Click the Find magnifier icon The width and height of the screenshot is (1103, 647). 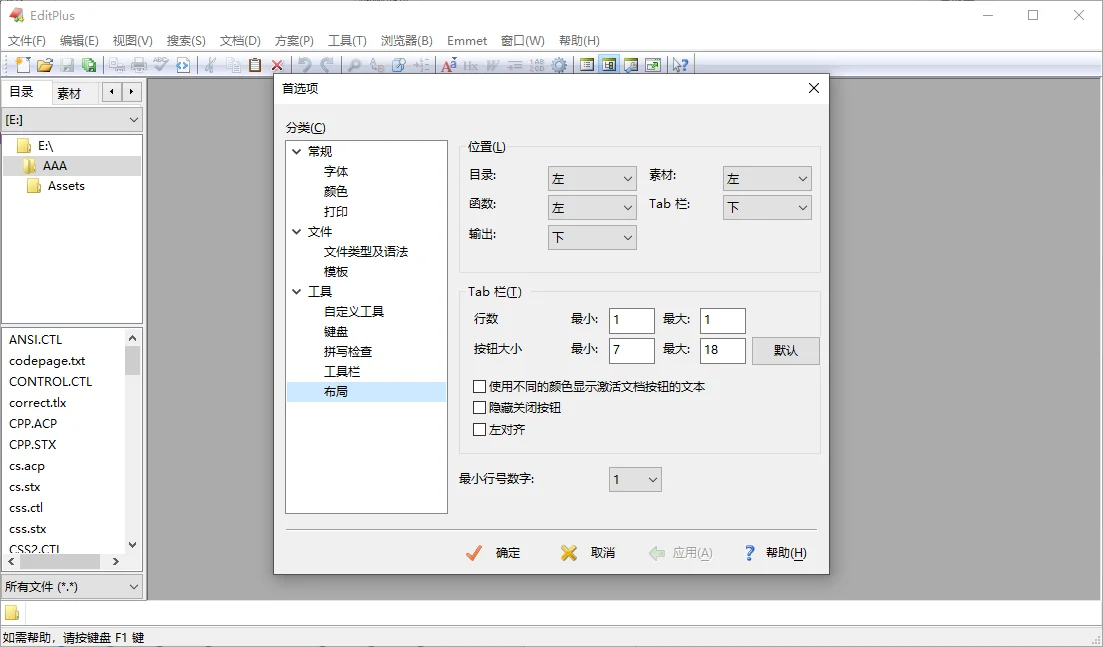tap(355, 65)
